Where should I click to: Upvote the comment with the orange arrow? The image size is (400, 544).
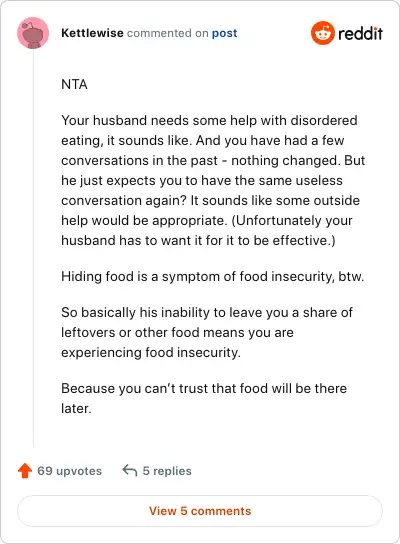(x=25, y=471)
